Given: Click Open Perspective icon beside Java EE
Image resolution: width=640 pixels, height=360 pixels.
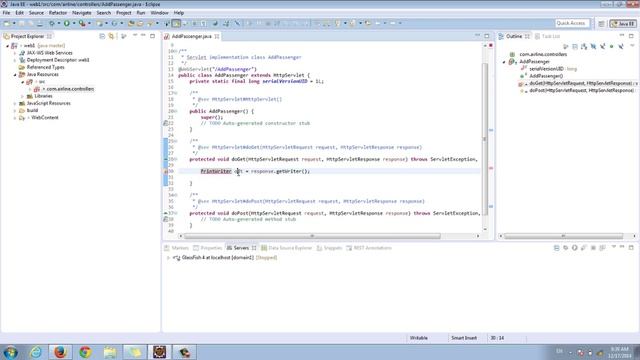Looking at the screenshot, I should coord(601,24).
